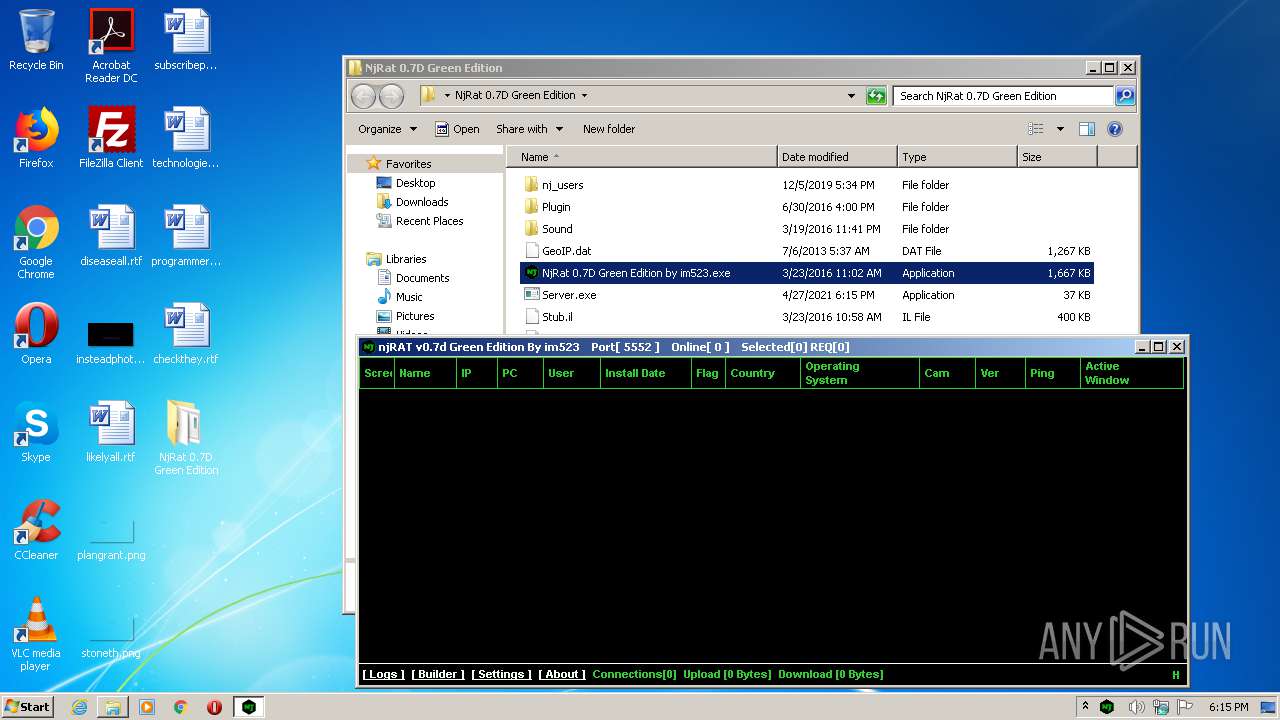Click the Explorer help question mark icon
This screenshot has width=1280, height=720.
1115,129
